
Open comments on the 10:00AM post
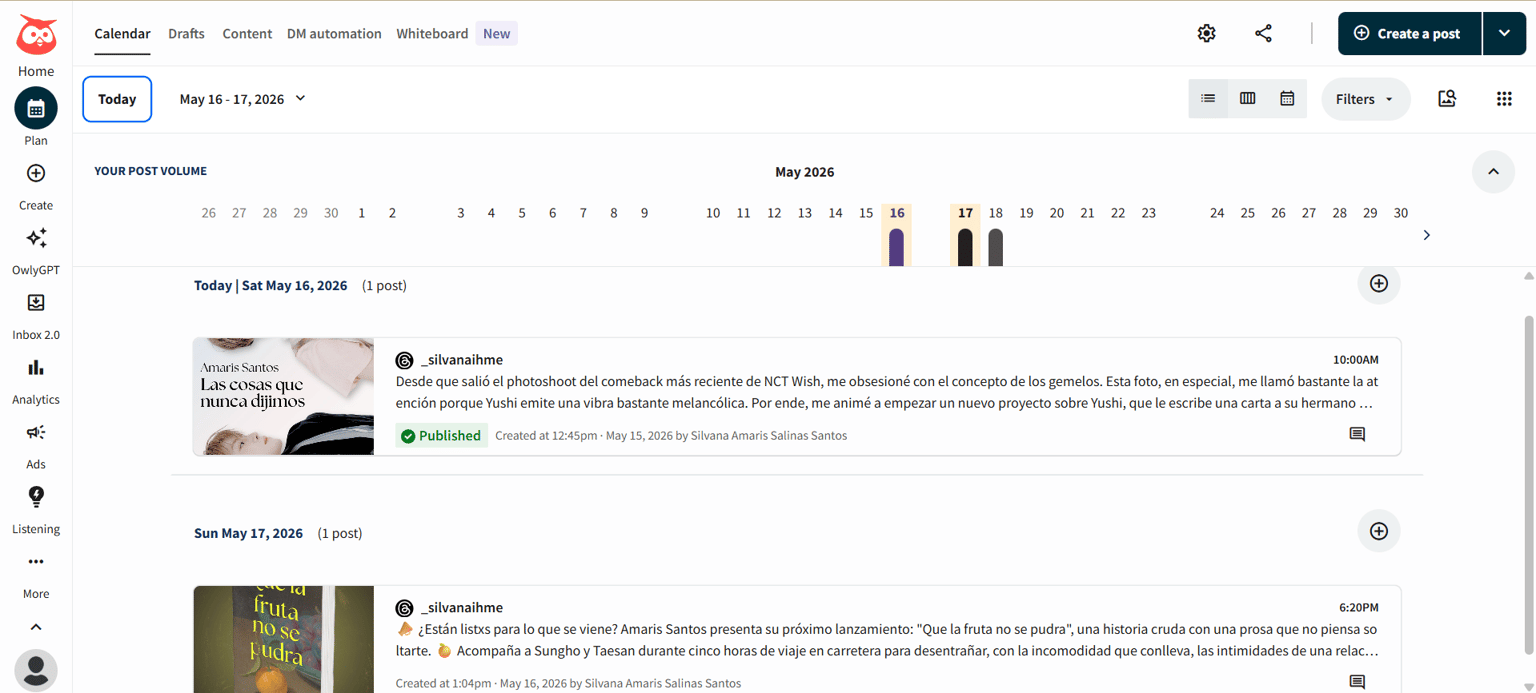pyautogui.click(x=1357, y=435)
